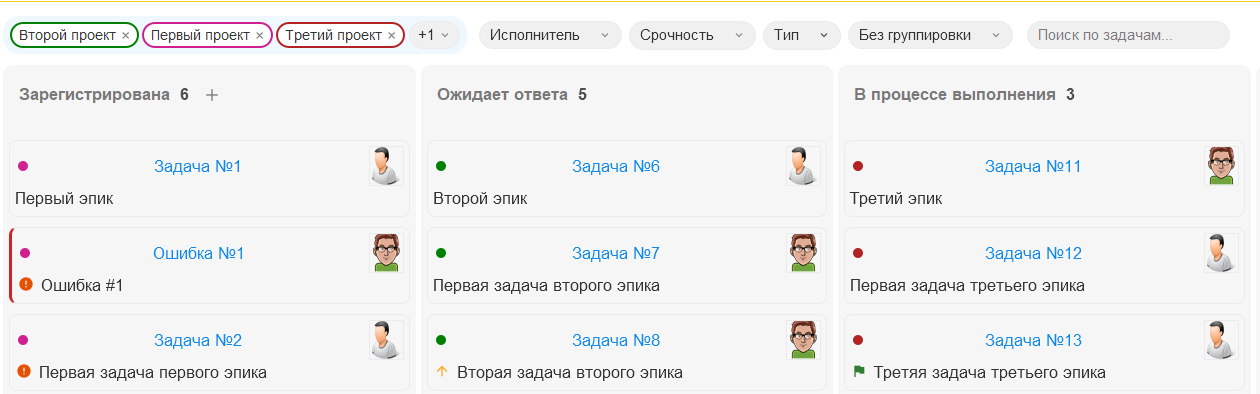
Task: Click the assignee avatar on Ошибка №1
Action: pos(386,253)
